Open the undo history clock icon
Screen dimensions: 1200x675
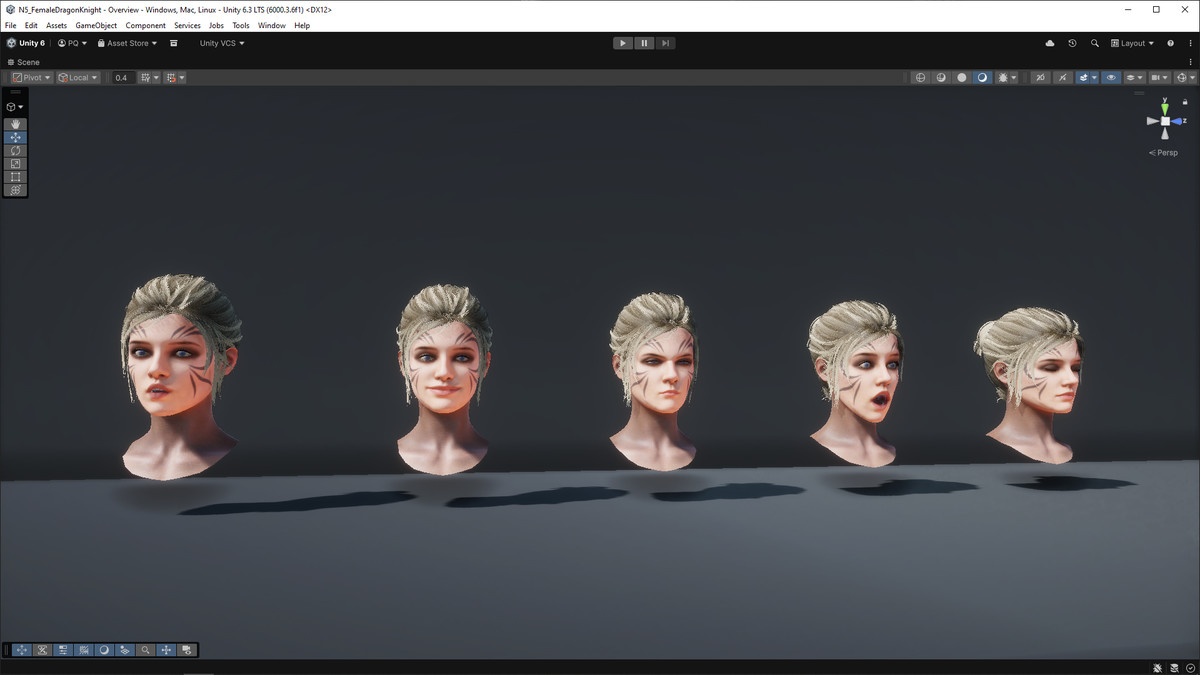click(1072, 43)
